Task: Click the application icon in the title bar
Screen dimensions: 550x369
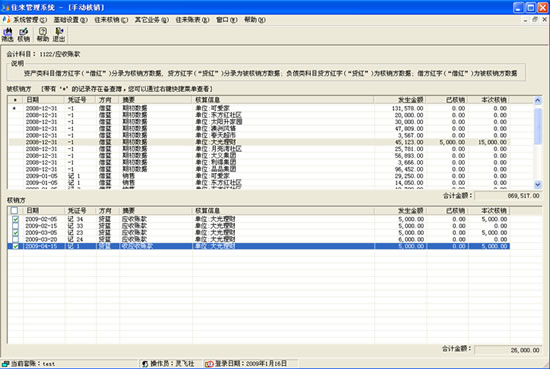Action: click(5, 7)
